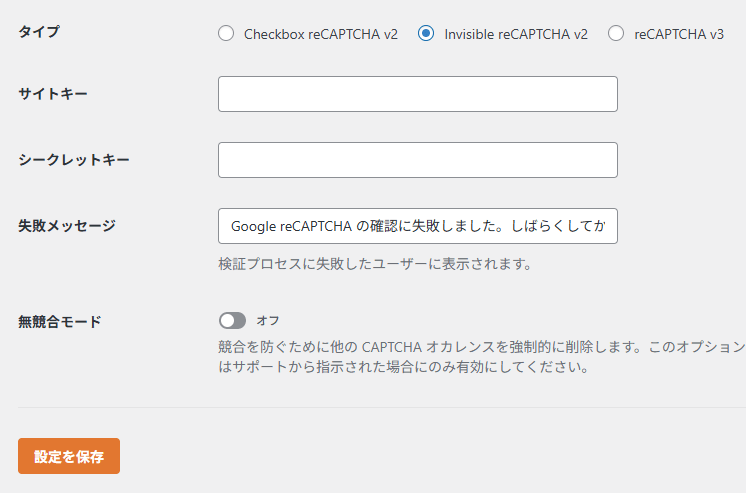746x493 pixels.
Task: Click the 'Invisible reCAPTCHA v2' label text
Action: [x=516, y=34]
